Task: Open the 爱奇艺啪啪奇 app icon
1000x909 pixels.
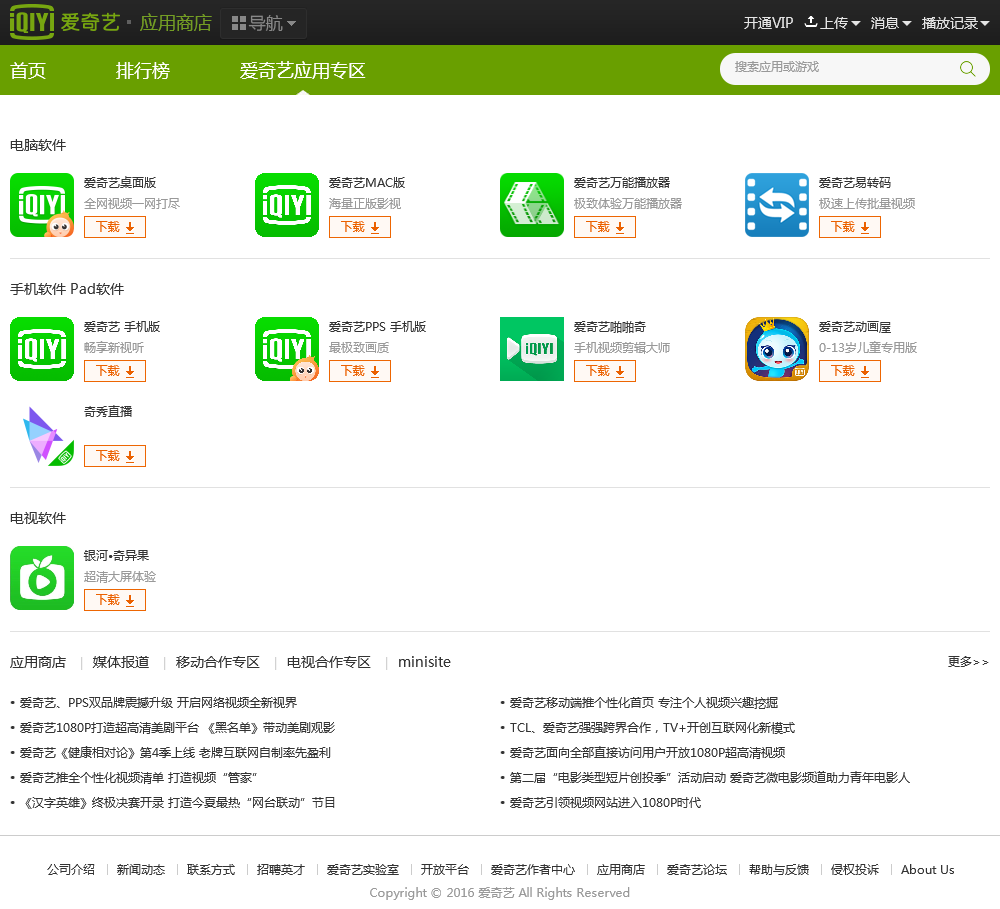Action: pyautogui.click(x=532, y=349)
